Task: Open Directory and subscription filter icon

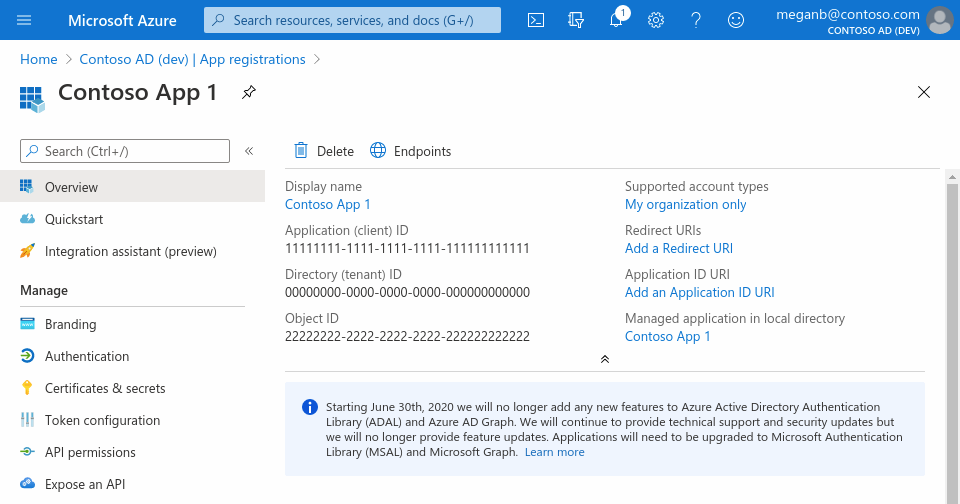Action: pos(576,20)
